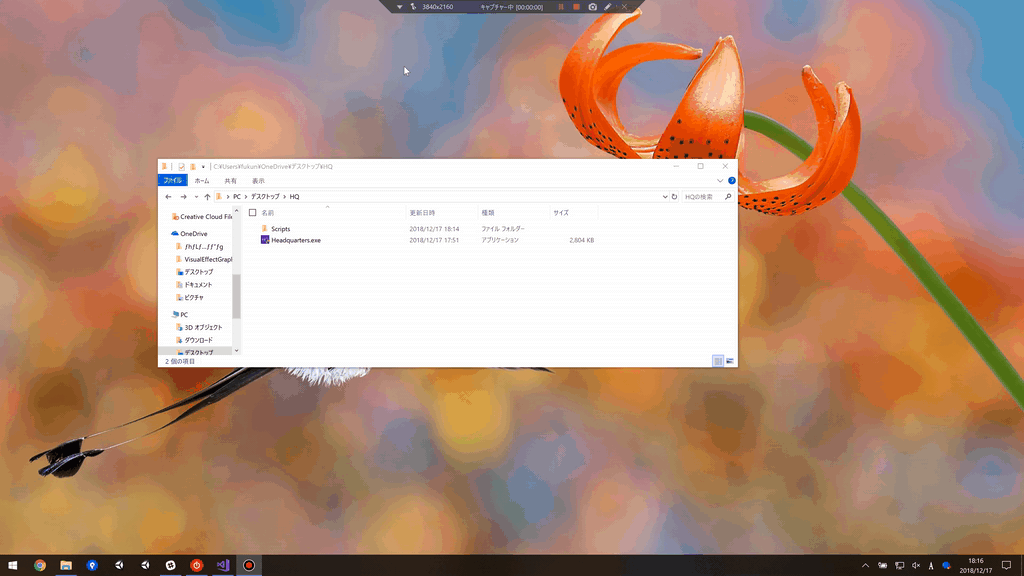Screen dimensions: 1024x576
Task: Select Creative Cloud Files in navigation pane
Action: (x=206, y=217)
